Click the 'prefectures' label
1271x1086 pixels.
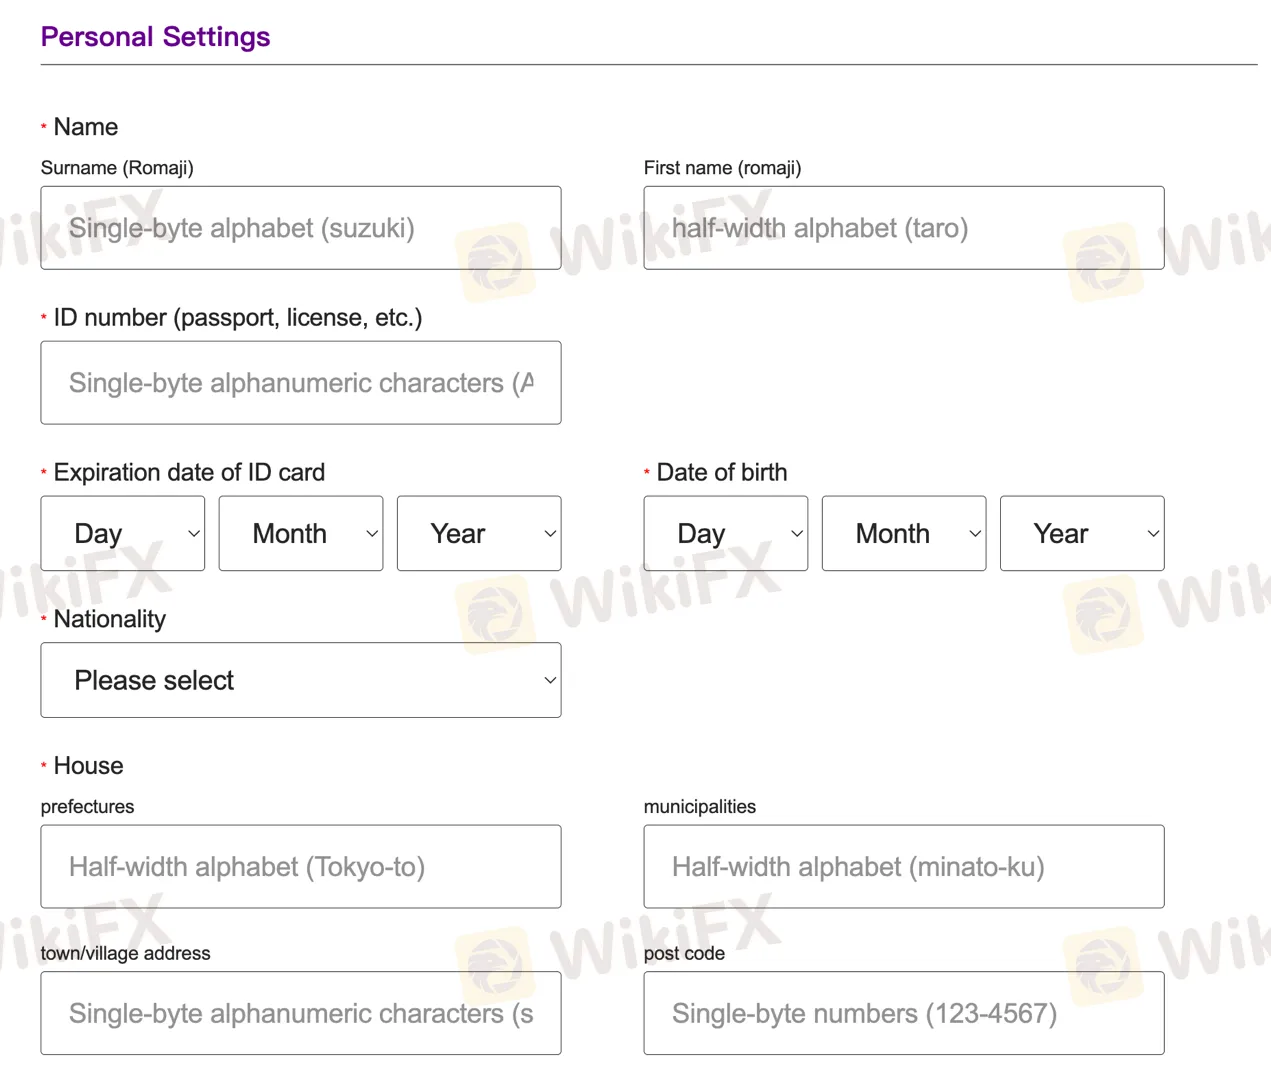(x=87, y=807)
